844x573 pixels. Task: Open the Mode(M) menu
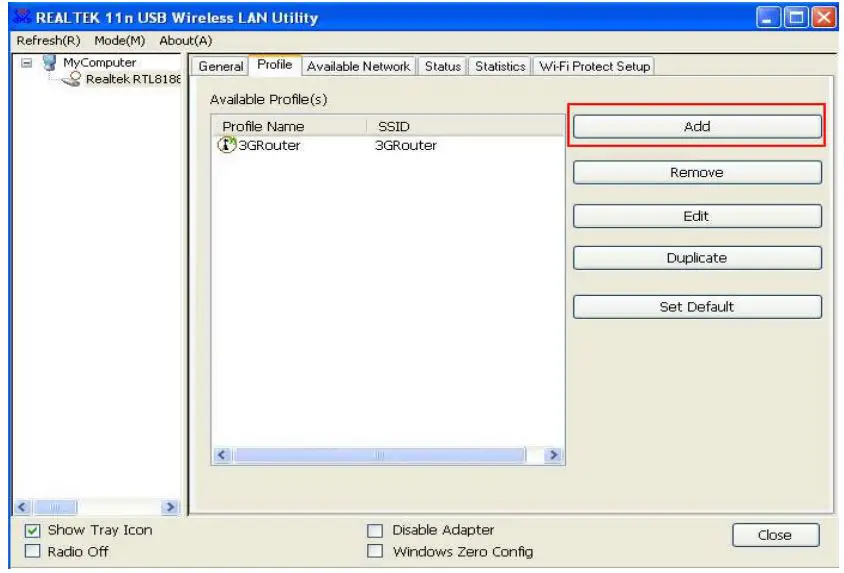119,40
